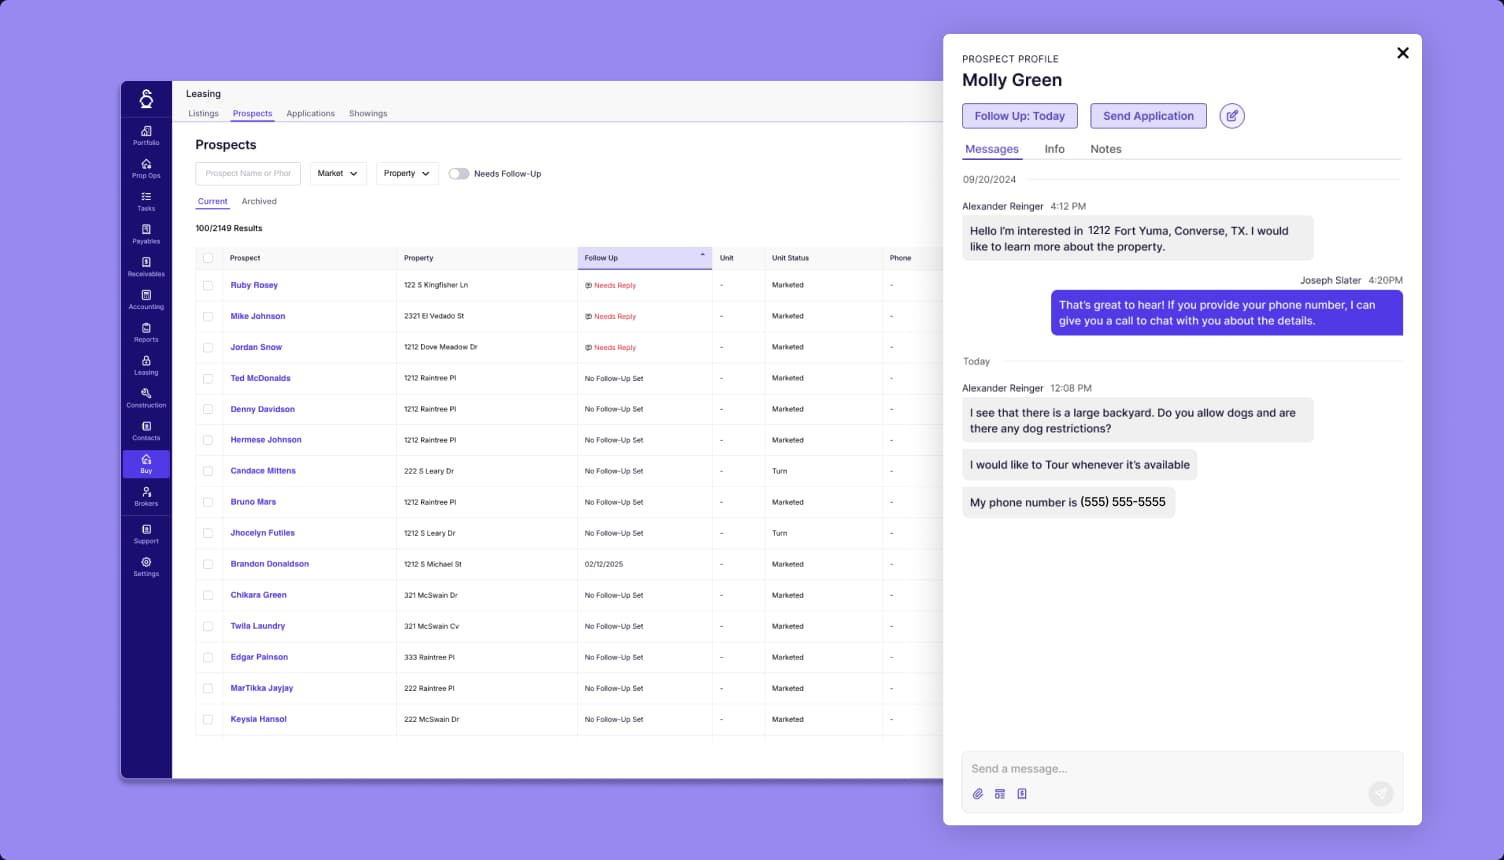Click the Send Application button
The width and height of the screenshot is (1504, 860).
[1148, 116]
